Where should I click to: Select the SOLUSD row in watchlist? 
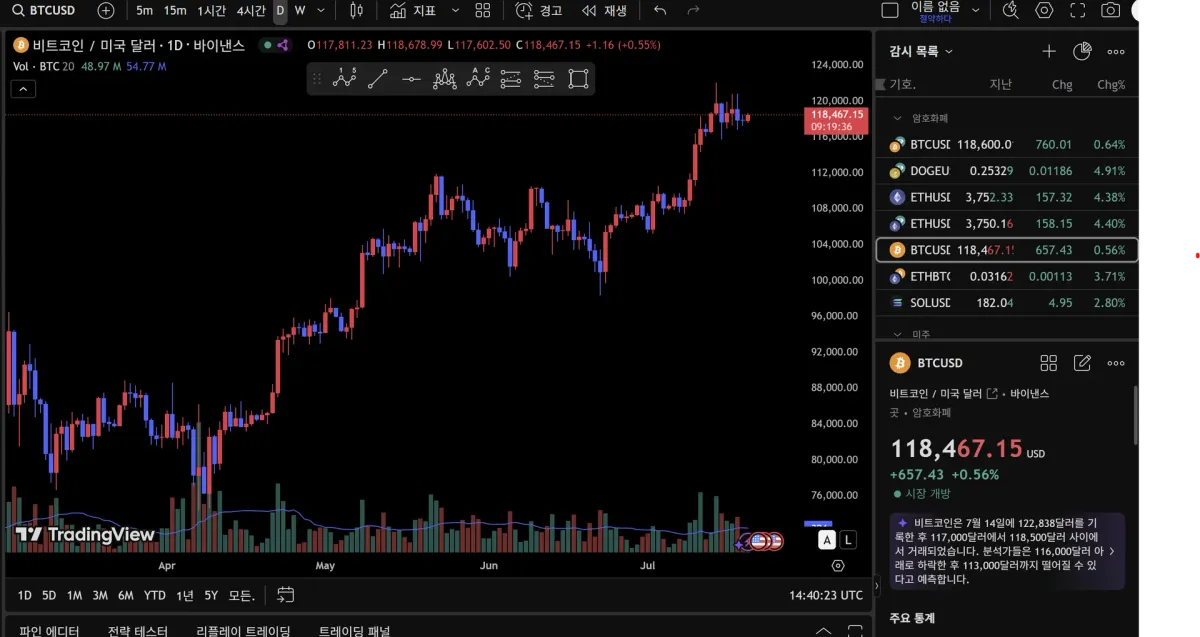1007,302
